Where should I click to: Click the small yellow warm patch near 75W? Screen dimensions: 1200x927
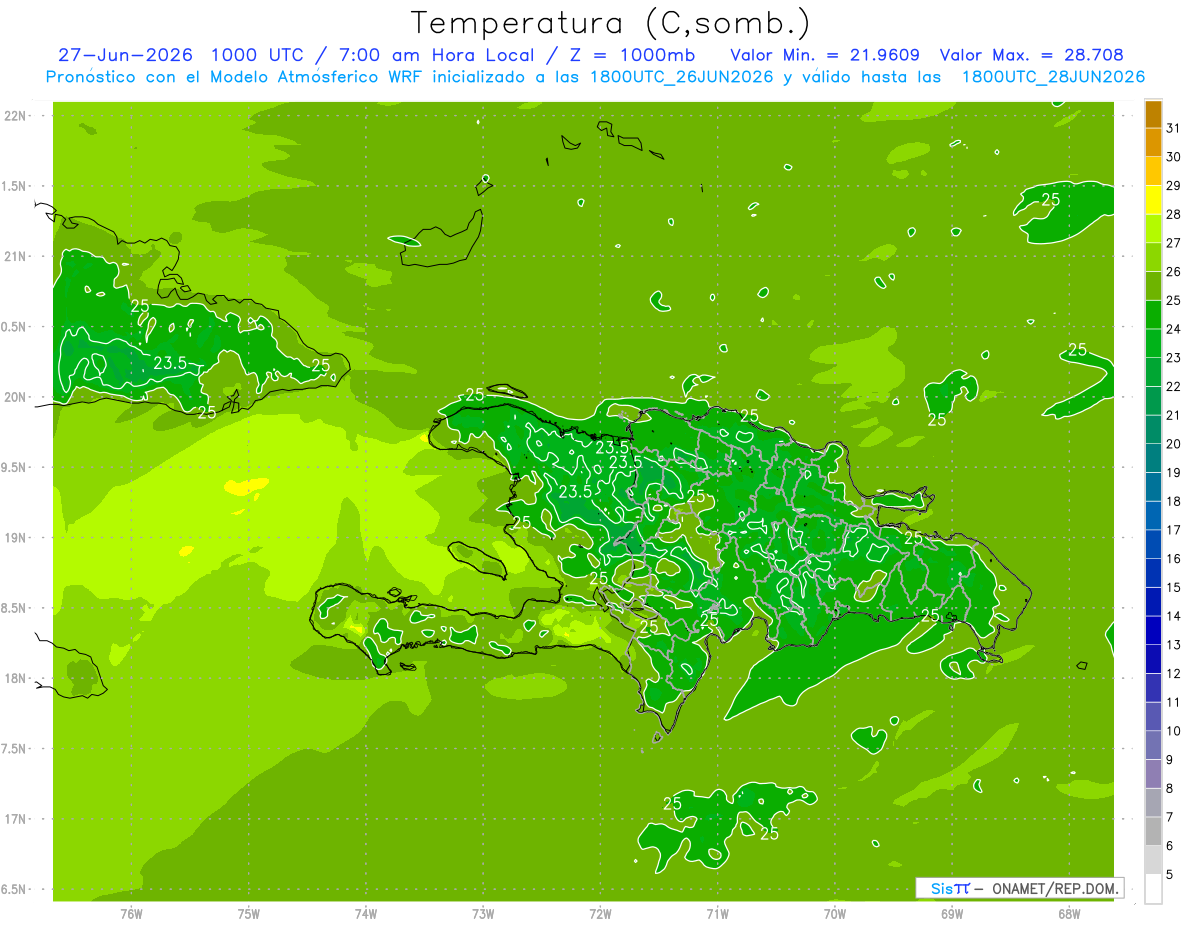pos(246,486)
